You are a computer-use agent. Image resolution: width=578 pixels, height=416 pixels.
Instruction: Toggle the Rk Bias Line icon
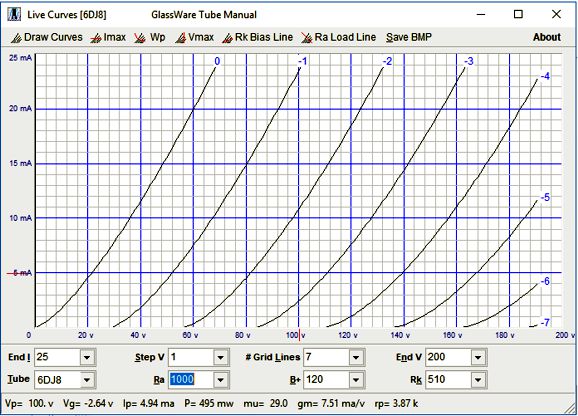[x=227, y=38]
